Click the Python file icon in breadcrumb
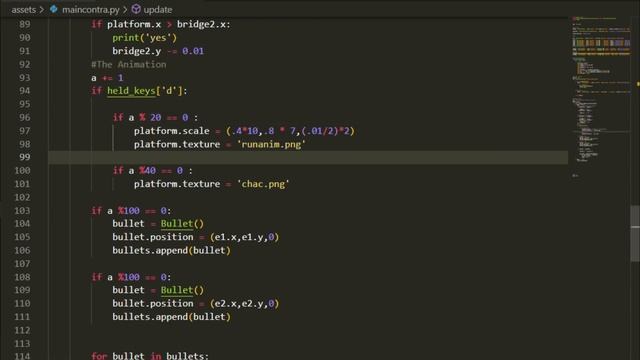The width and height of the screenshot is (640, 360). (53, 9)
